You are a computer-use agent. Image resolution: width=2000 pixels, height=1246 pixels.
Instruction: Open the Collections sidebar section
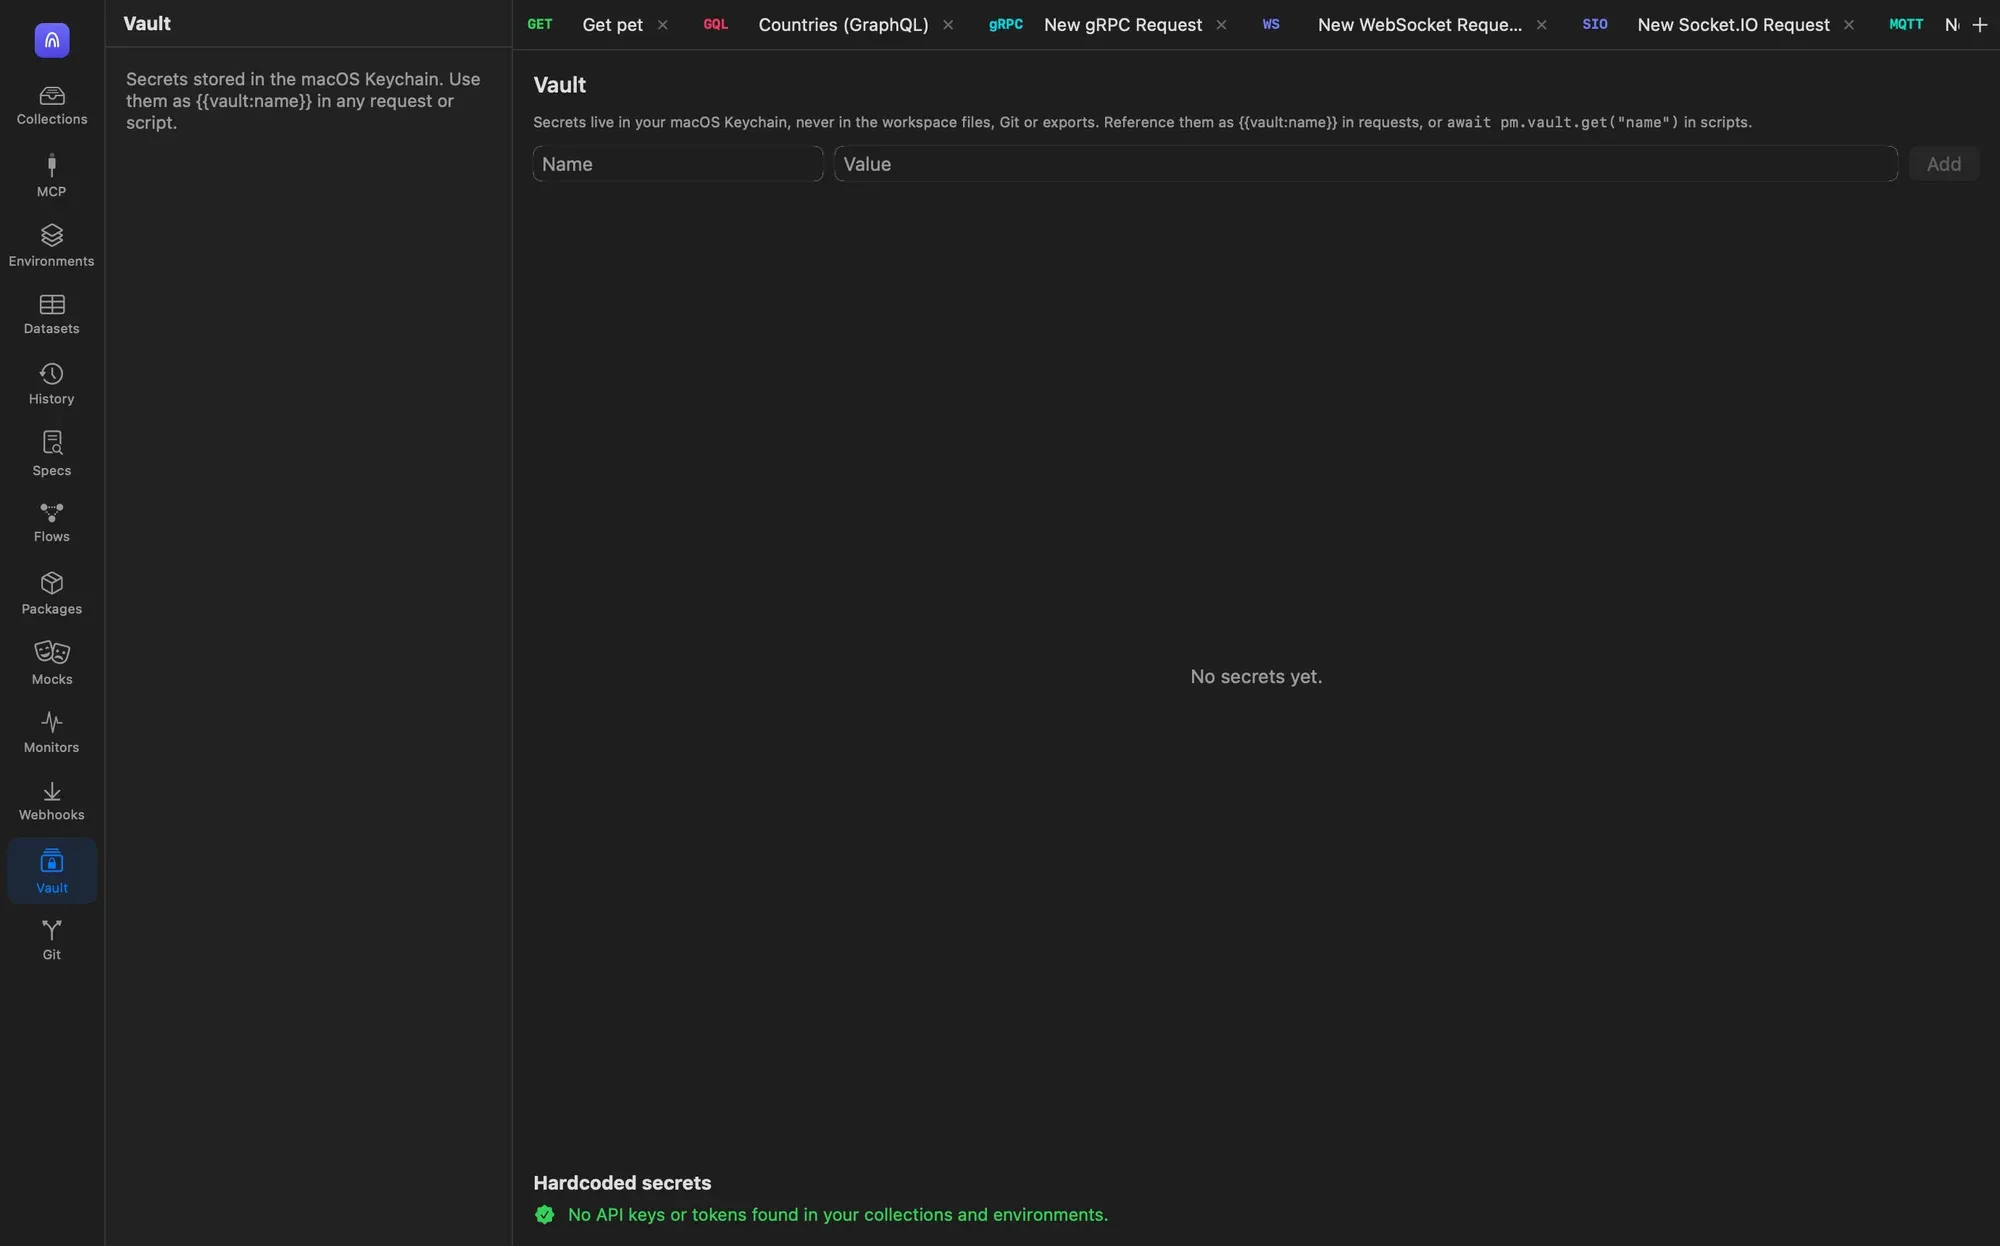[x=52, y=106]
